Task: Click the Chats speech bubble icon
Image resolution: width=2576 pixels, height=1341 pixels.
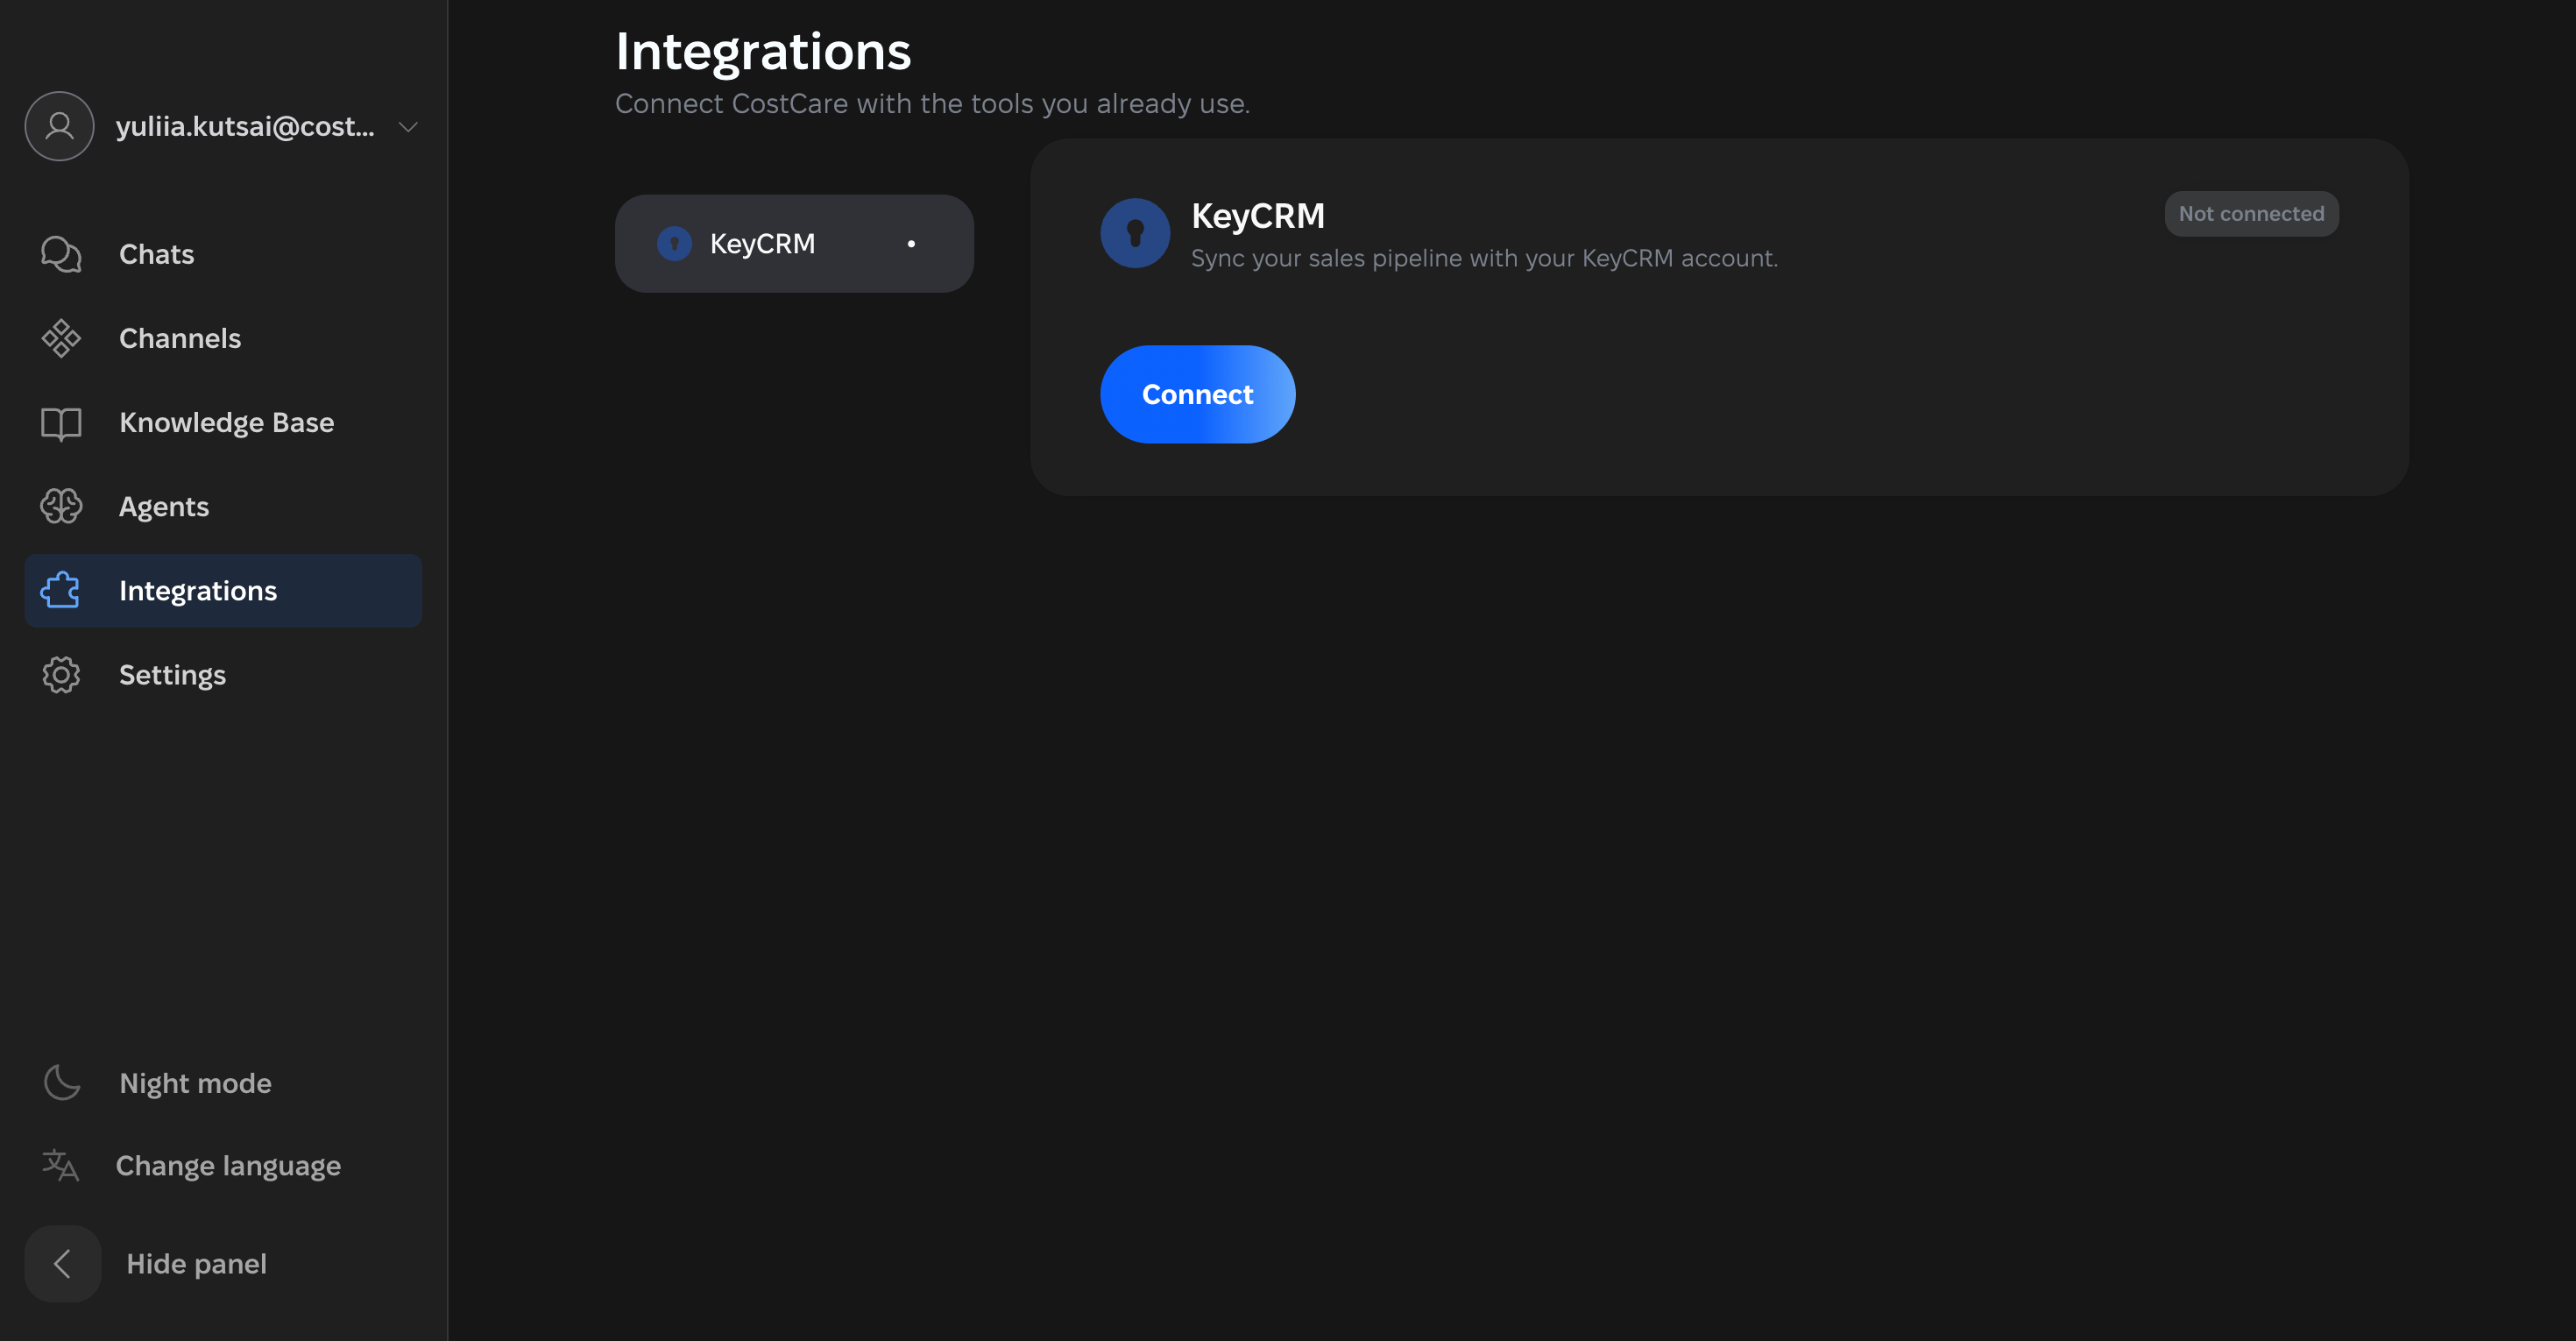Action: 61,254
